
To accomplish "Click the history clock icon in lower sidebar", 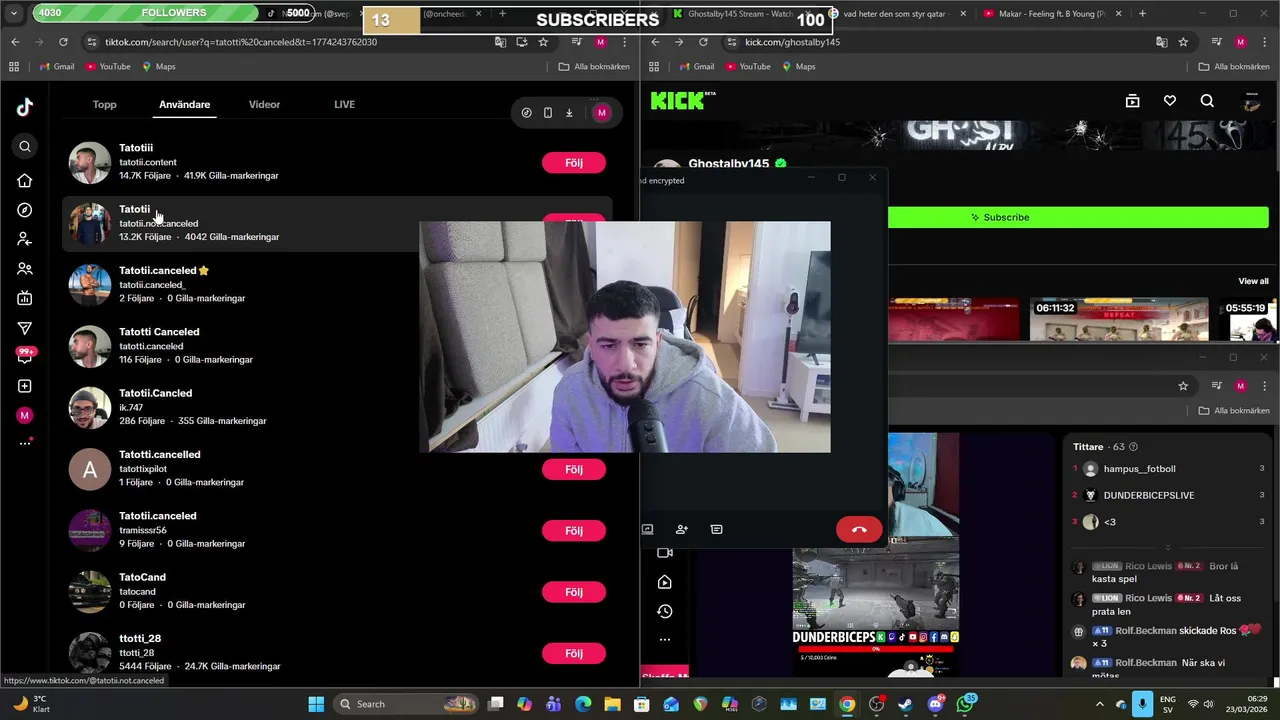I will [665, 611].
